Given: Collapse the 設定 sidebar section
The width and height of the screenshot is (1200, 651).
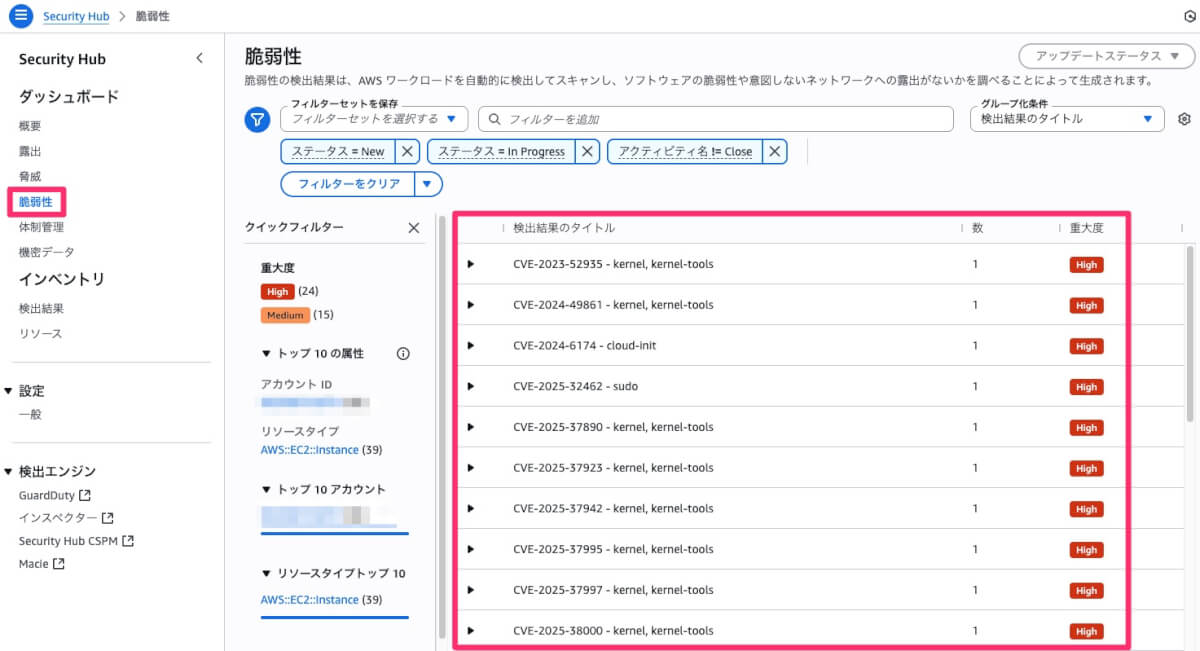Looking at the screenshot, I should [8, 391].
